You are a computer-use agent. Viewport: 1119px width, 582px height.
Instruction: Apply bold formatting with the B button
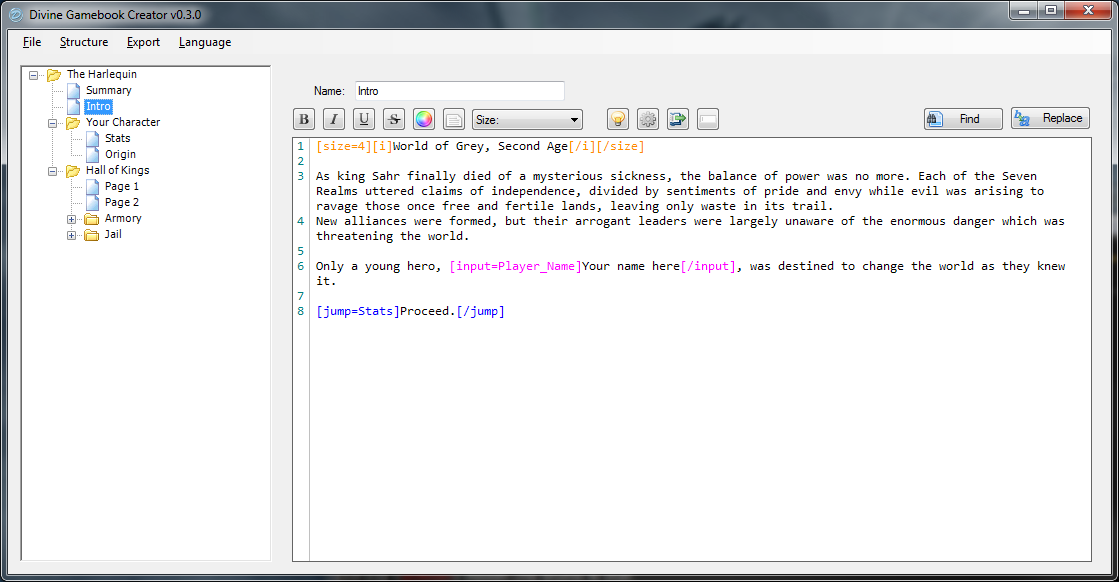click(x=303, y=119)
